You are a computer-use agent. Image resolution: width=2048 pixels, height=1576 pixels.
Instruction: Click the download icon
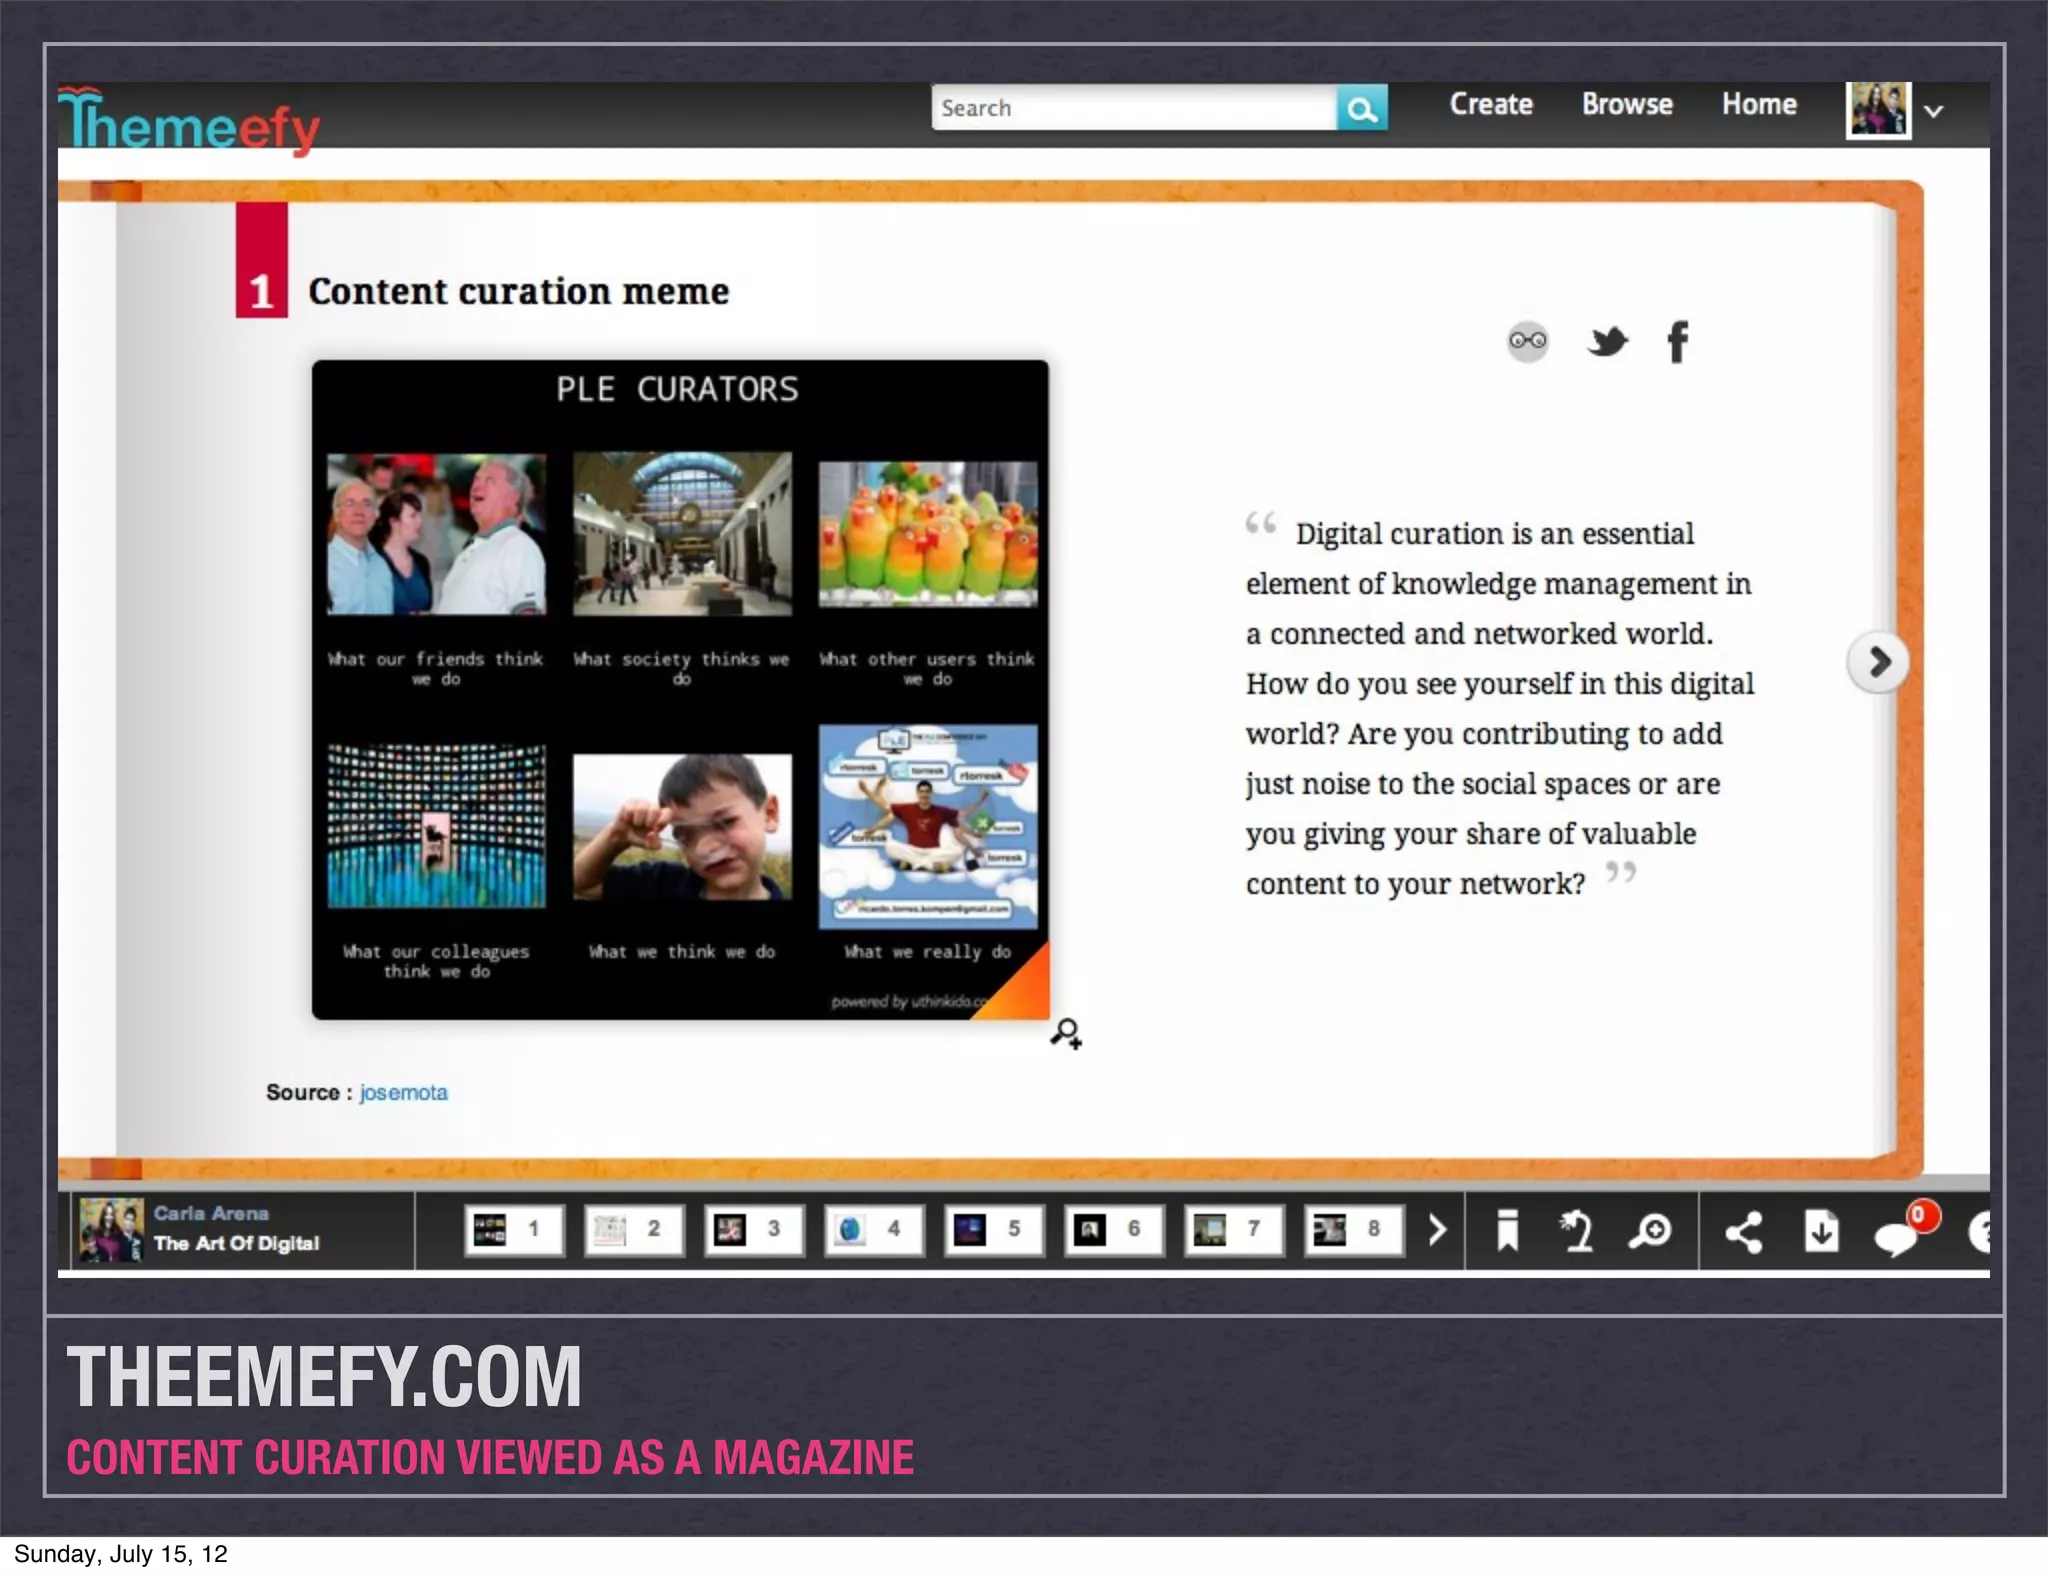click(1822, 1231)
